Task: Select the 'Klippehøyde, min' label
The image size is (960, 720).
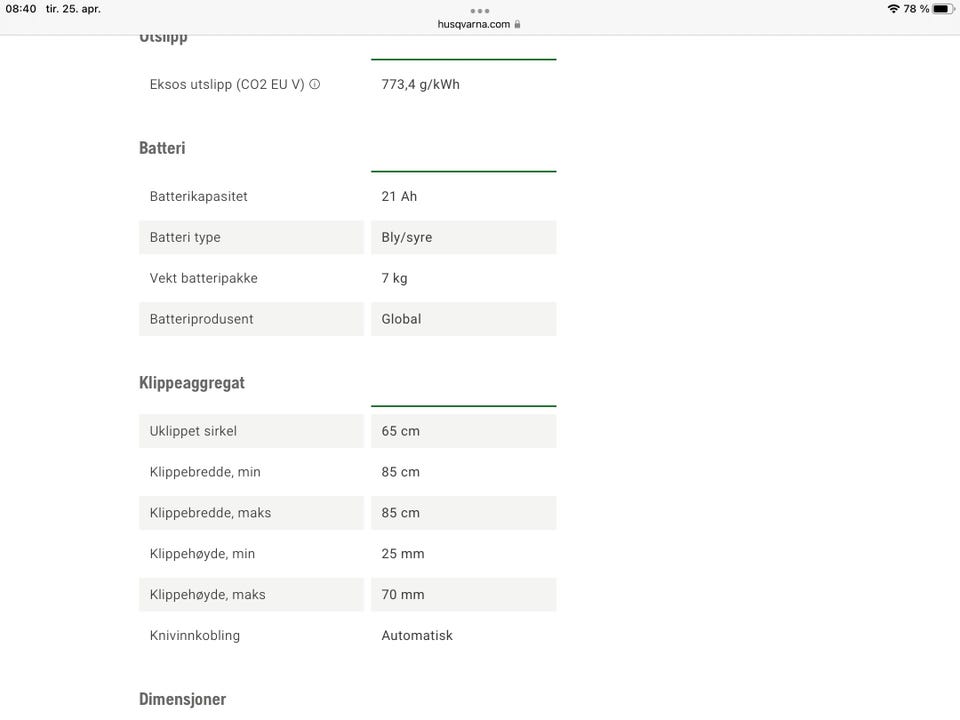Action: (x=203, y=554)
